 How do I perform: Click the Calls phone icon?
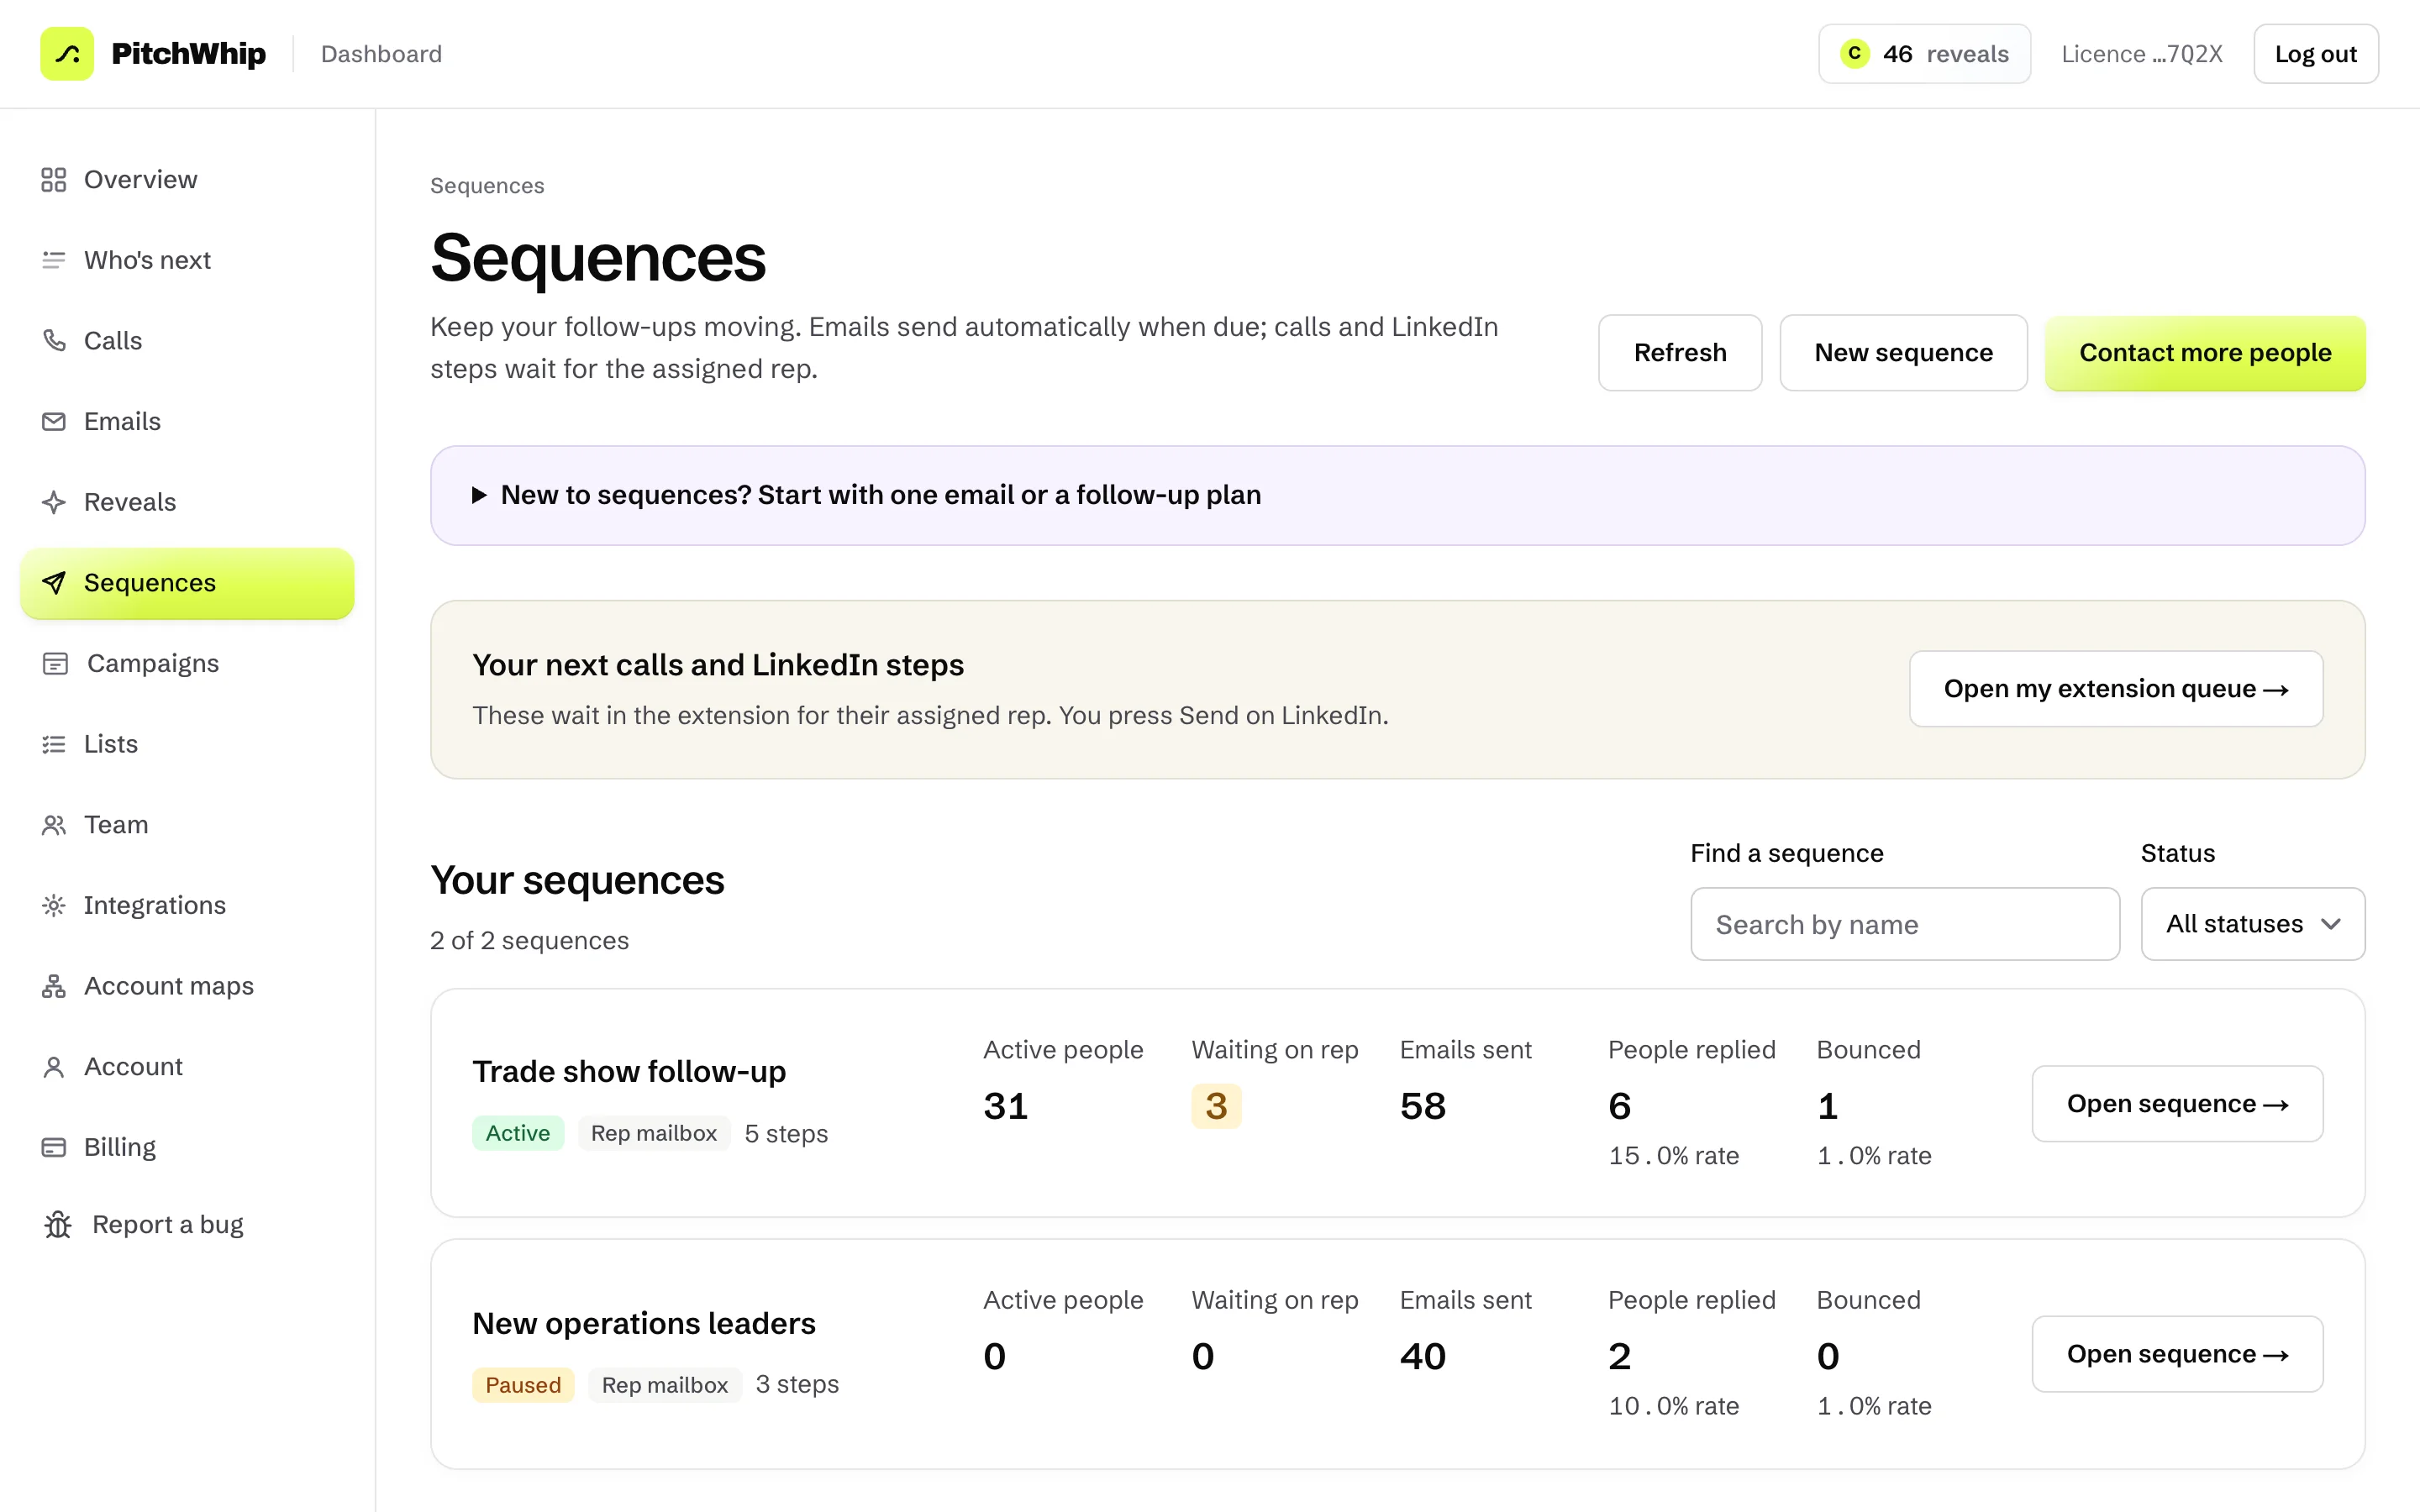tap(54, 341)
